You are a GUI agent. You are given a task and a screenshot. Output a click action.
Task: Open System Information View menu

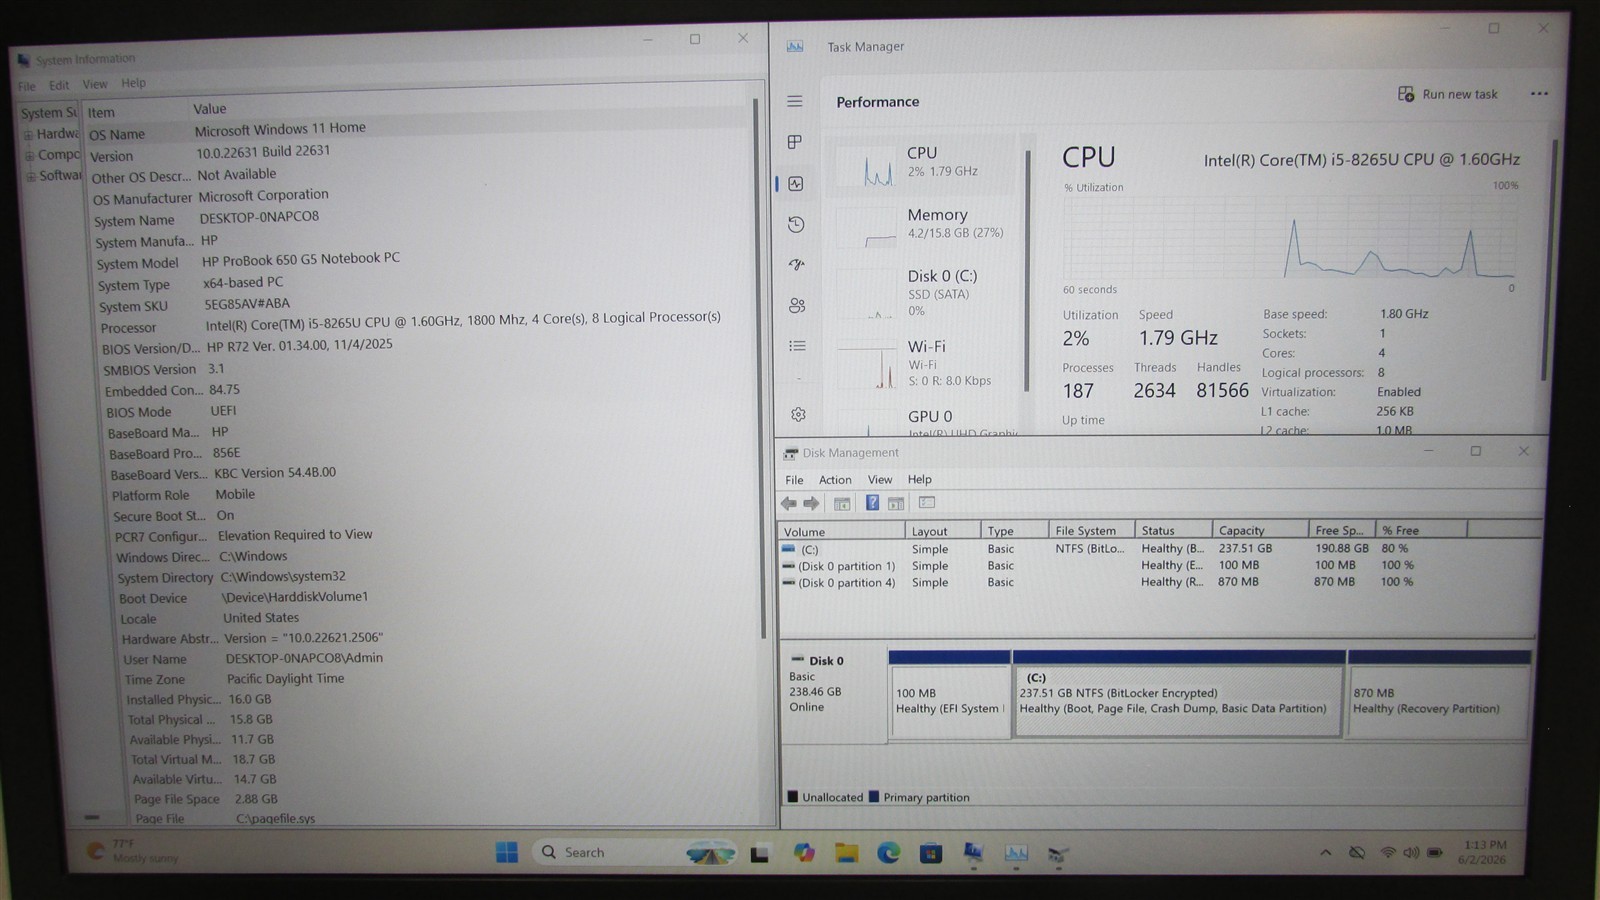tap(95, 84)
